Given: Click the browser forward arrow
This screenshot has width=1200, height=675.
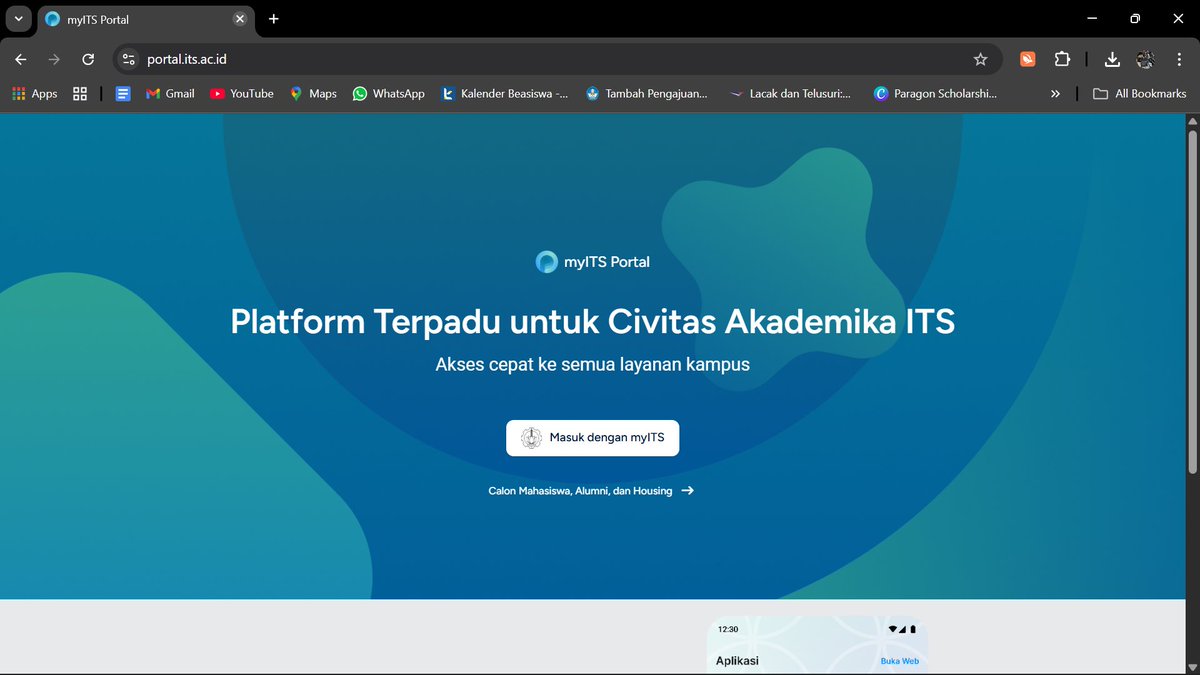Looking at the screenshot, I should click(54, 59).
